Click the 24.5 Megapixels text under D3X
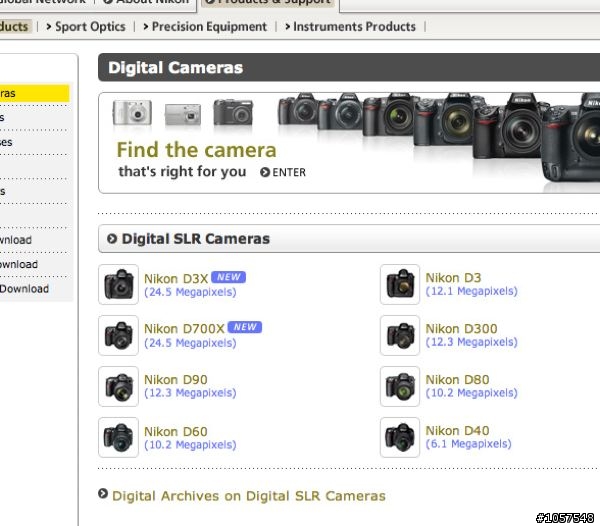The height and width of the screenshot is (526, 600). coord(190,292)
